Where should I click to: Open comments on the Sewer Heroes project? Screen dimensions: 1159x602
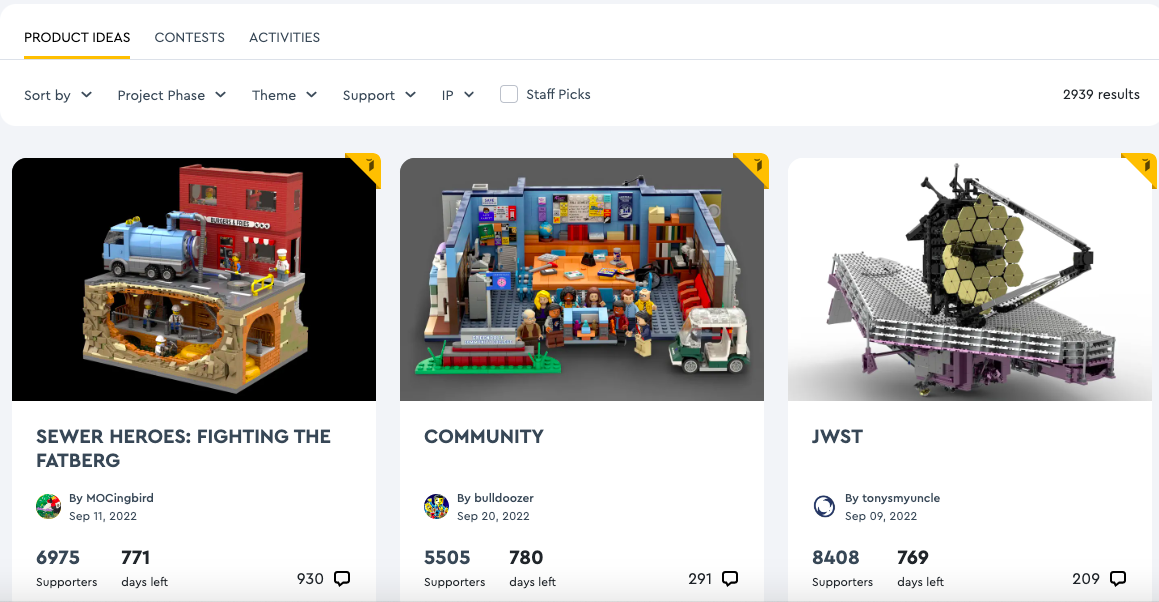tap(341, 578)
